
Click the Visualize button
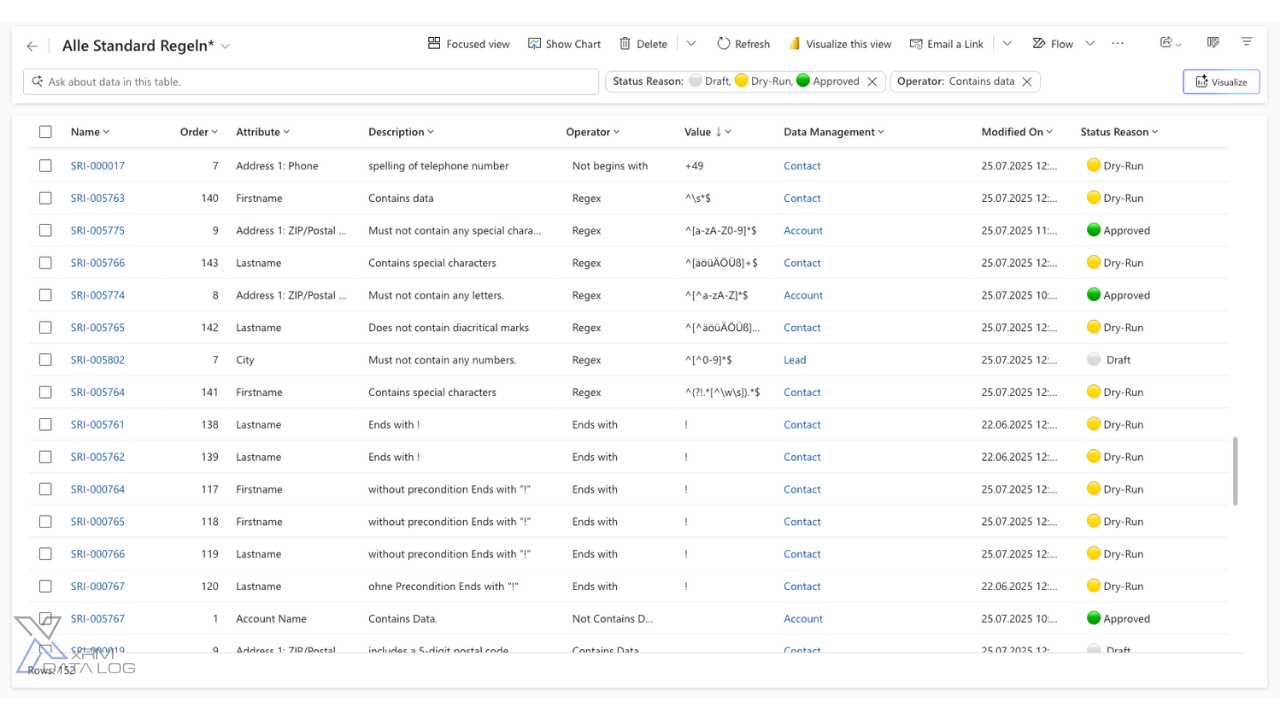pos(1221,82)
